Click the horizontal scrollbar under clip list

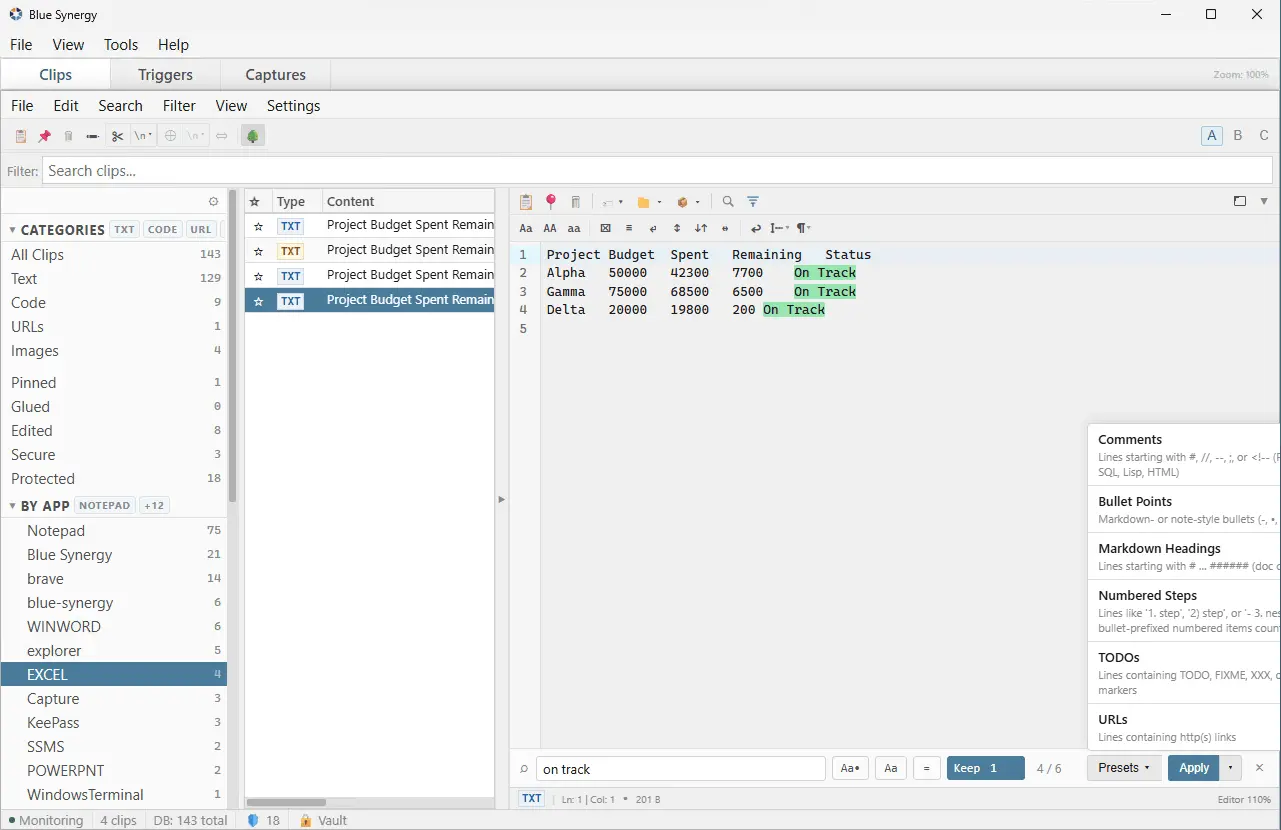[x=286, y=802]
